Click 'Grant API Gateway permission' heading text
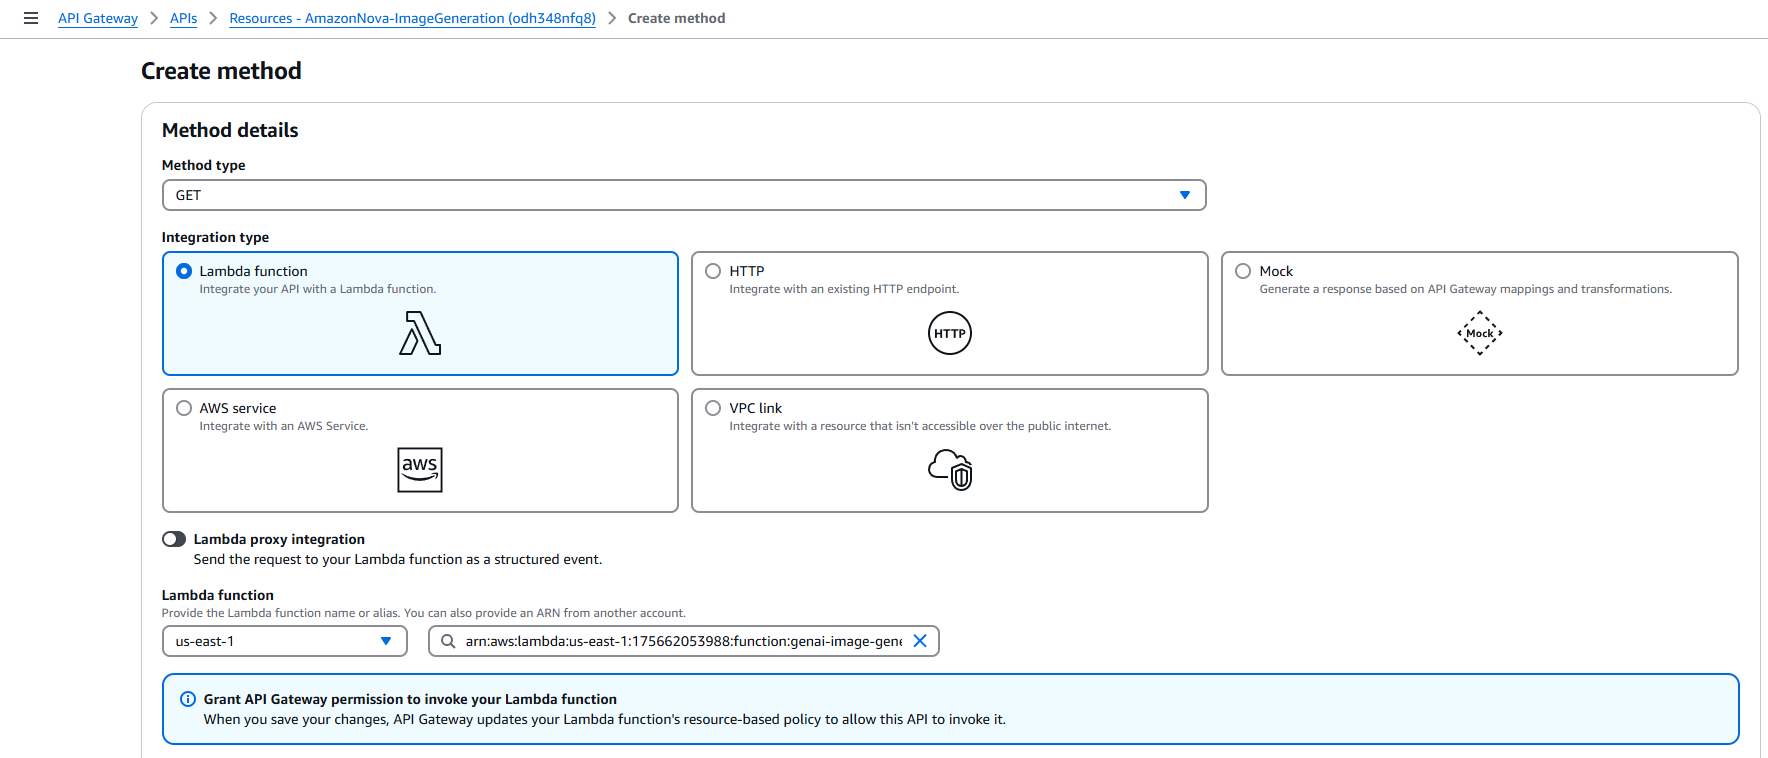This screenshot has width=1768, height=758. (x=410, y=699)
